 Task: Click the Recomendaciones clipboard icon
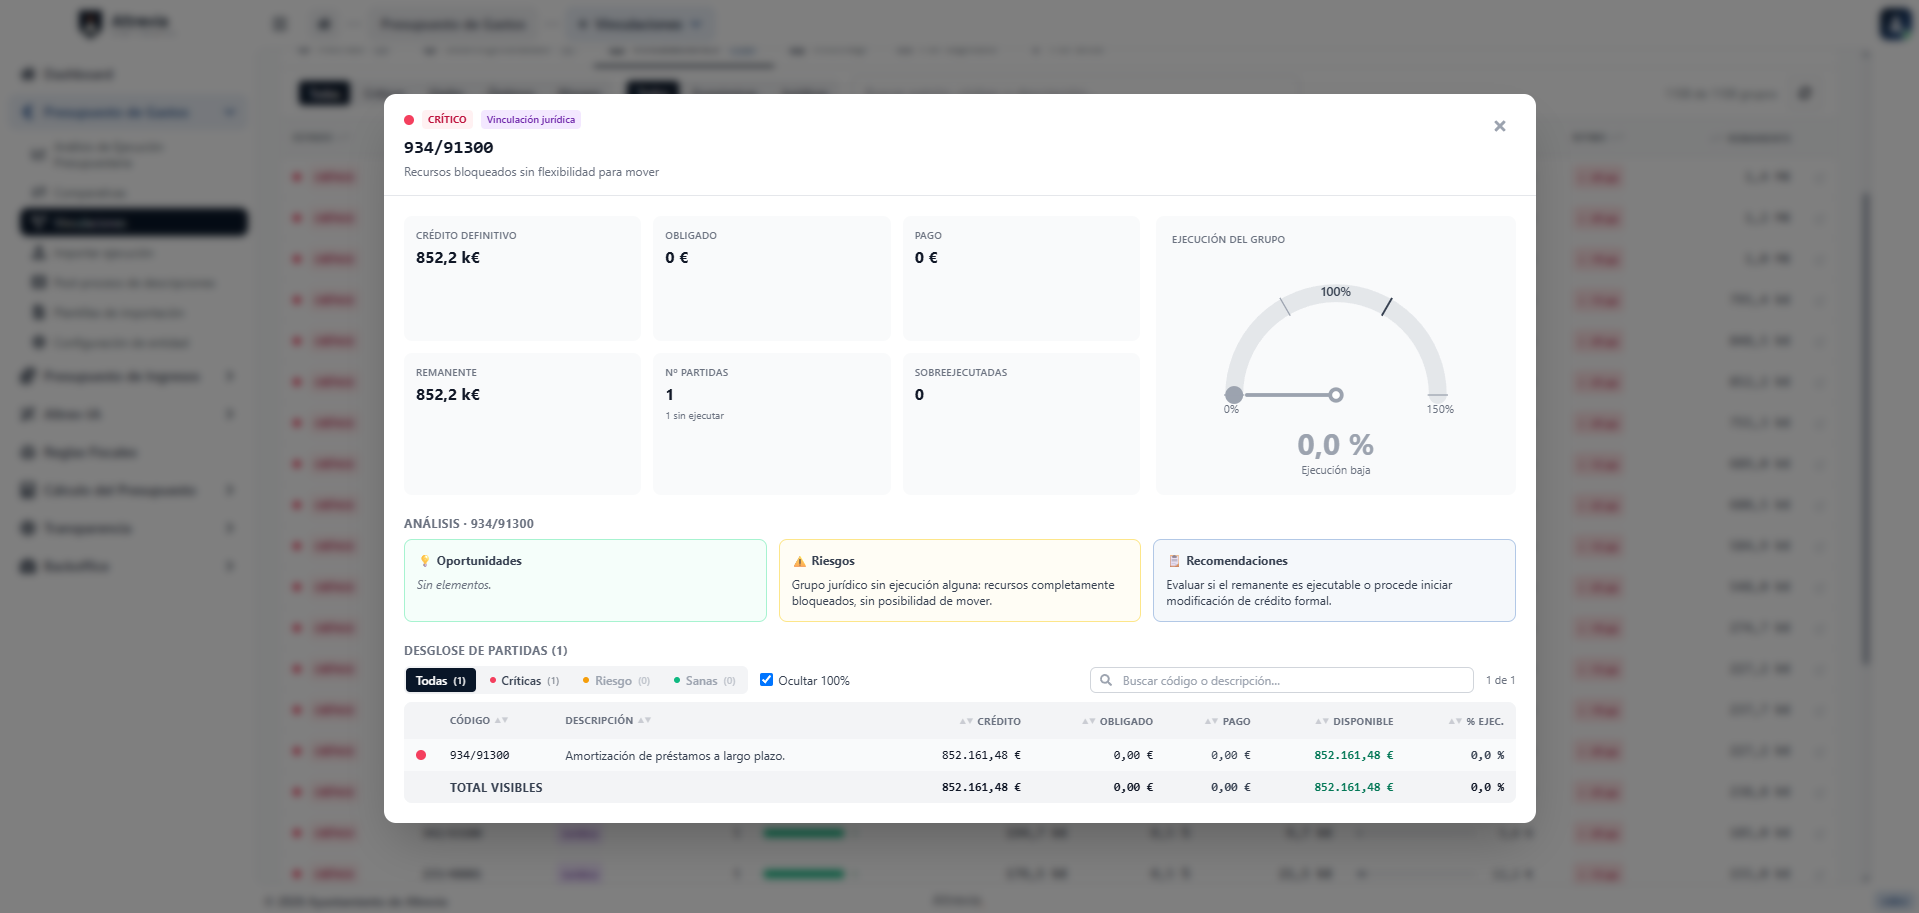coord(1174,561)
